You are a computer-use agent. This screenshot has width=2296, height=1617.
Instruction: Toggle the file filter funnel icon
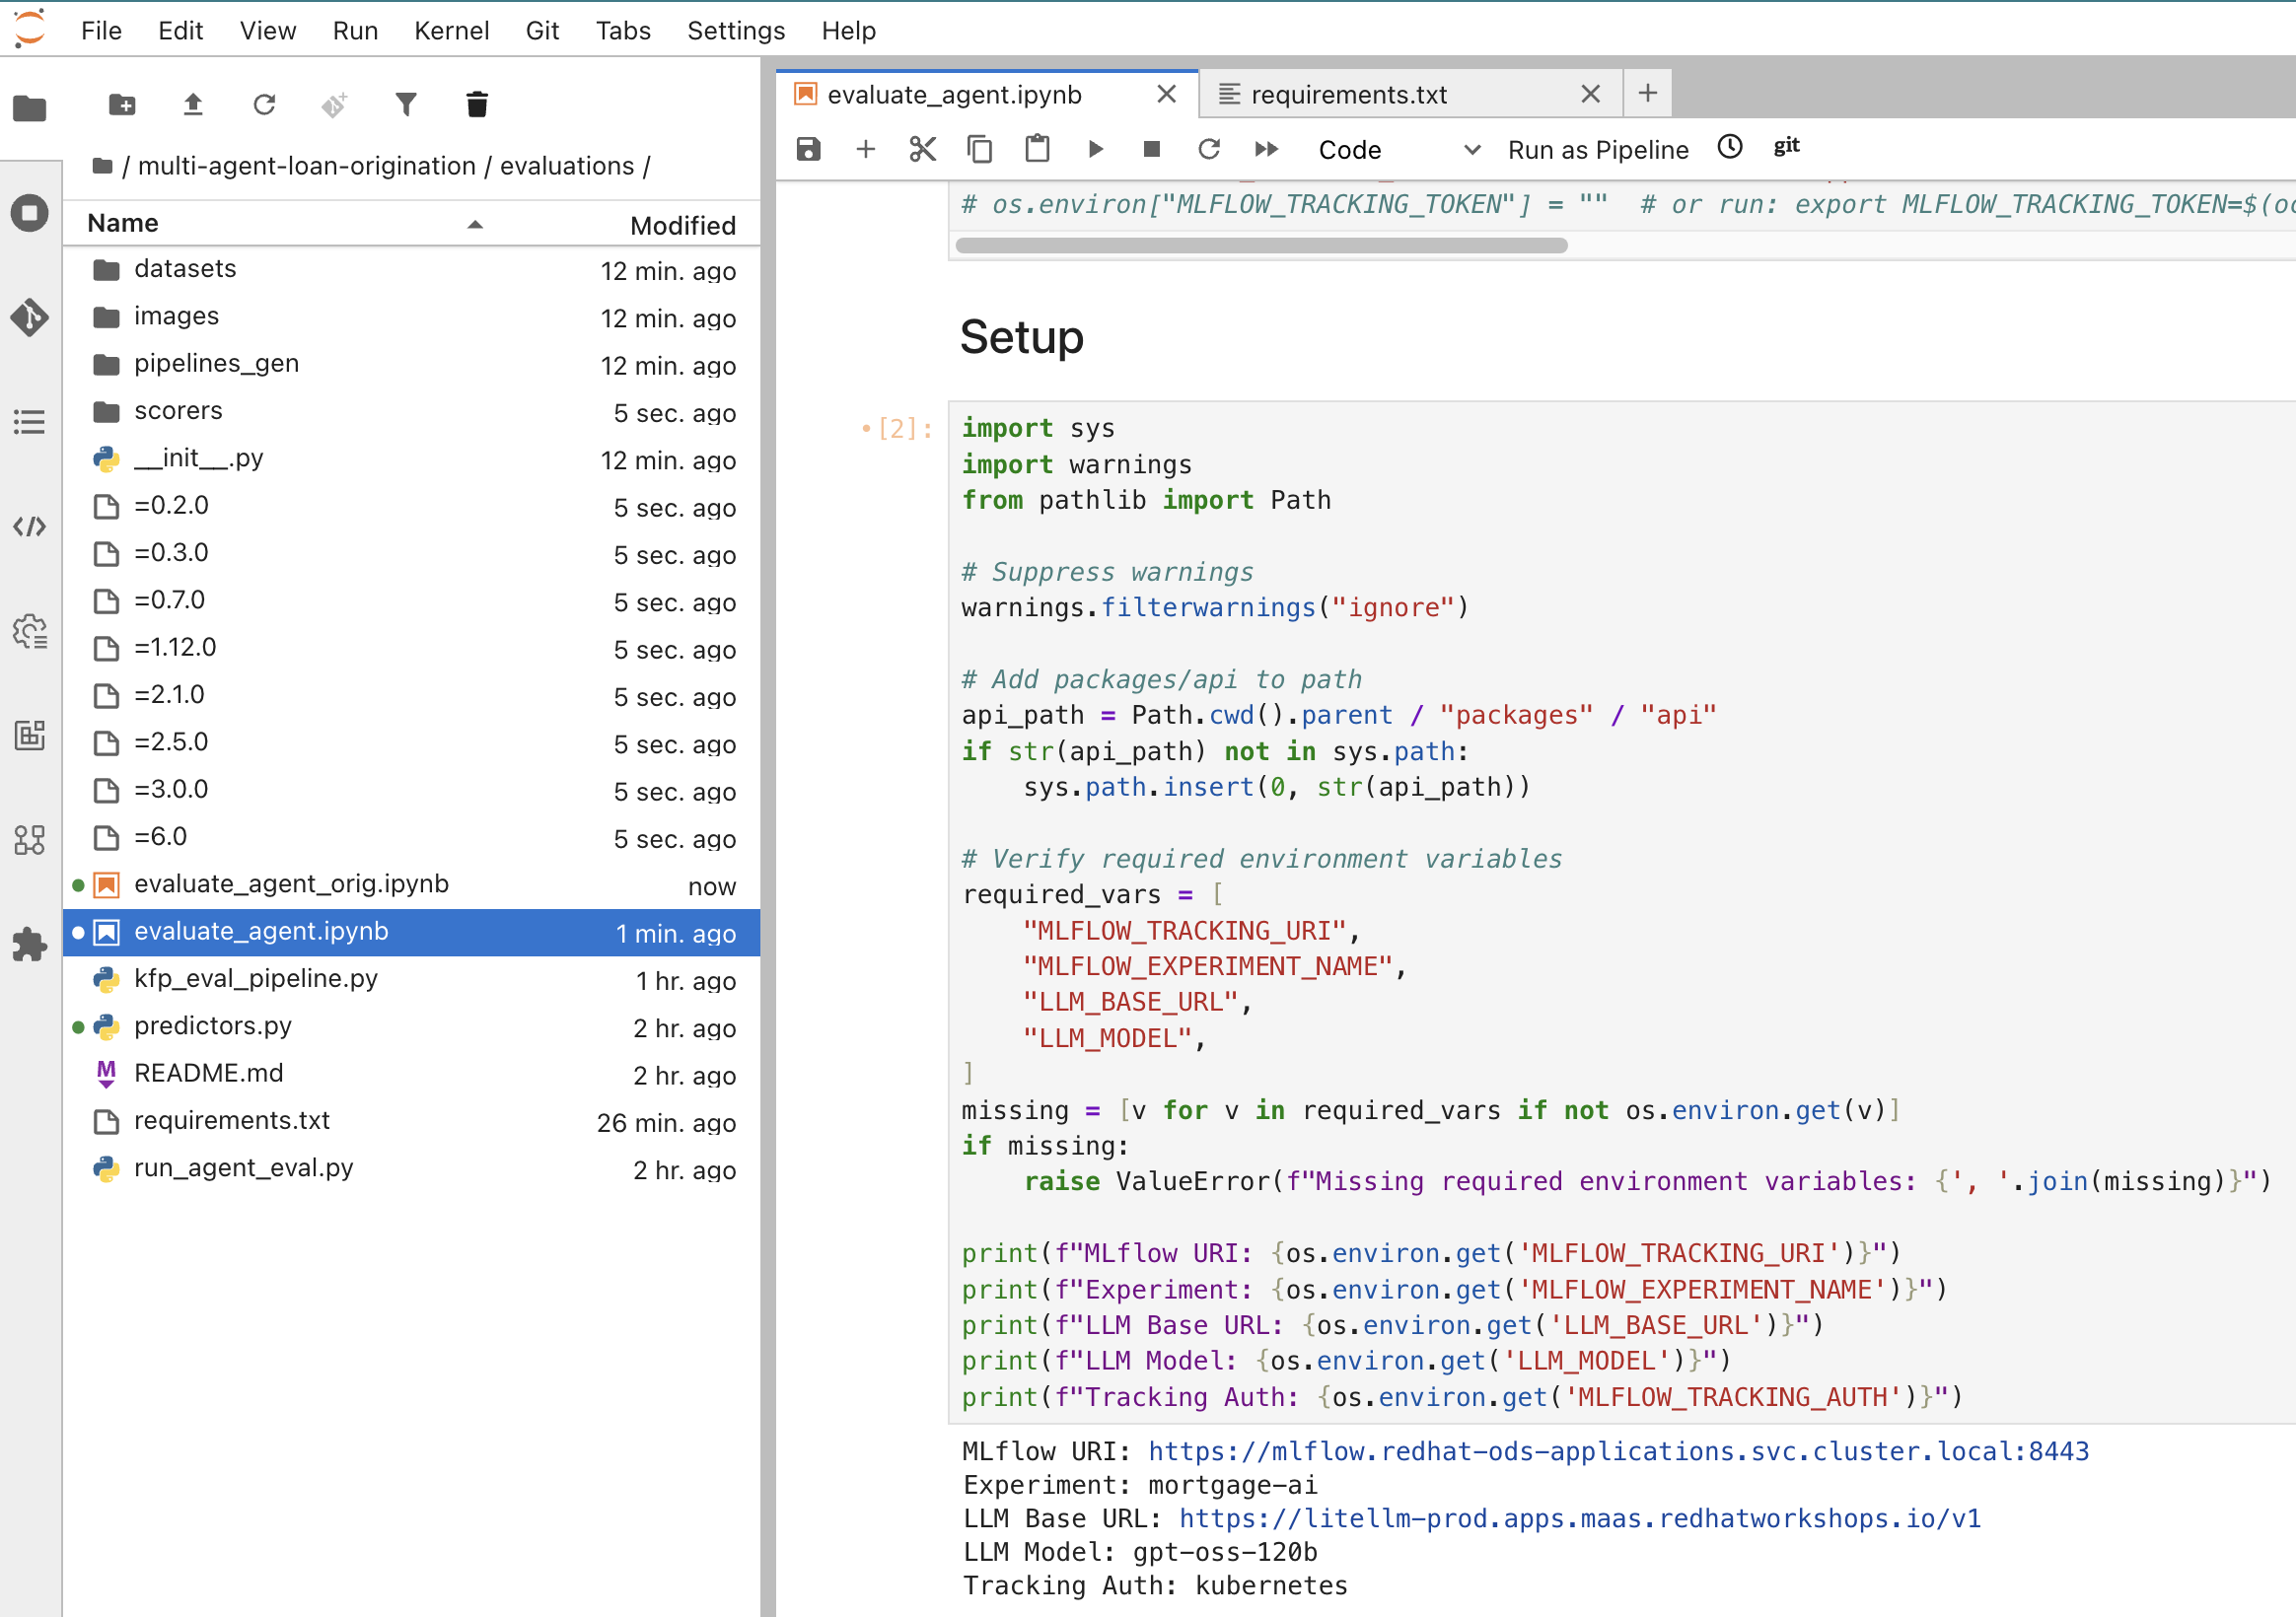click(406, 105)
